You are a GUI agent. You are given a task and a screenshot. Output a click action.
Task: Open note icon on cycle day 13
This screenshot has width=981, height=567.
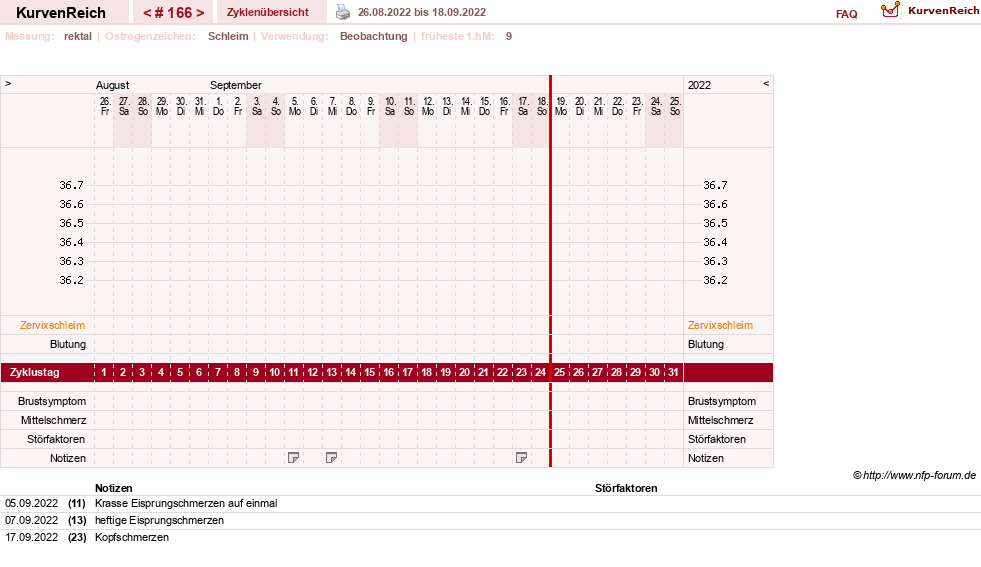tap(332, 458)
